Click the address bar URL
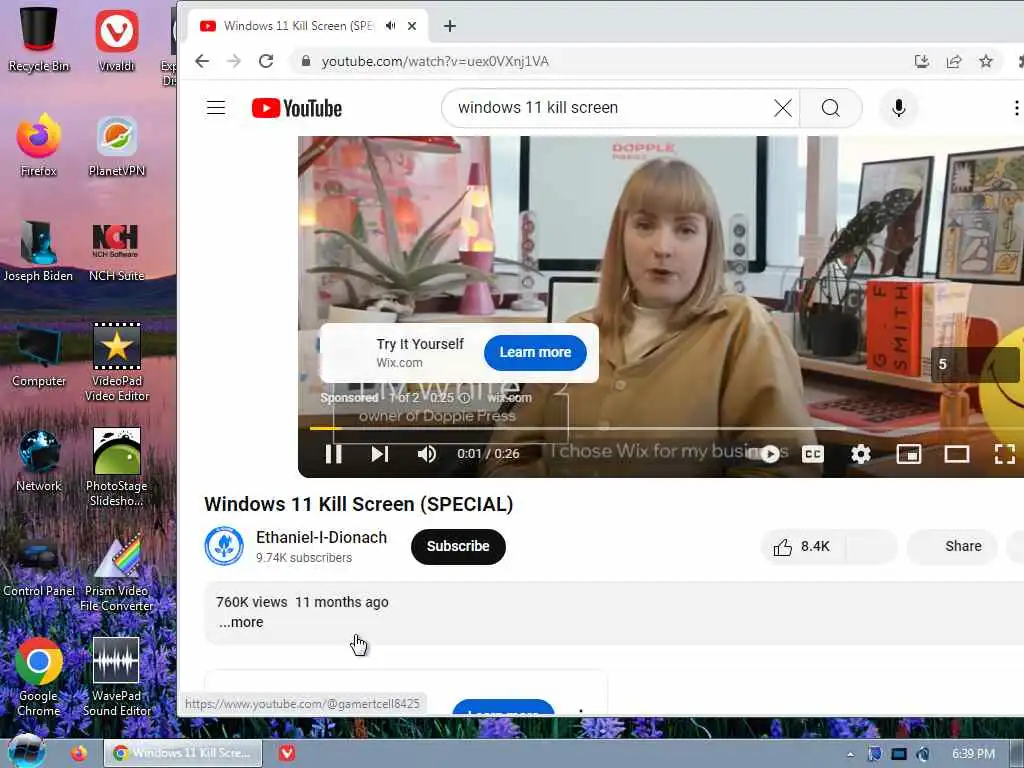This screenshot has width=1024, height=768. click(x=435, y=61)
